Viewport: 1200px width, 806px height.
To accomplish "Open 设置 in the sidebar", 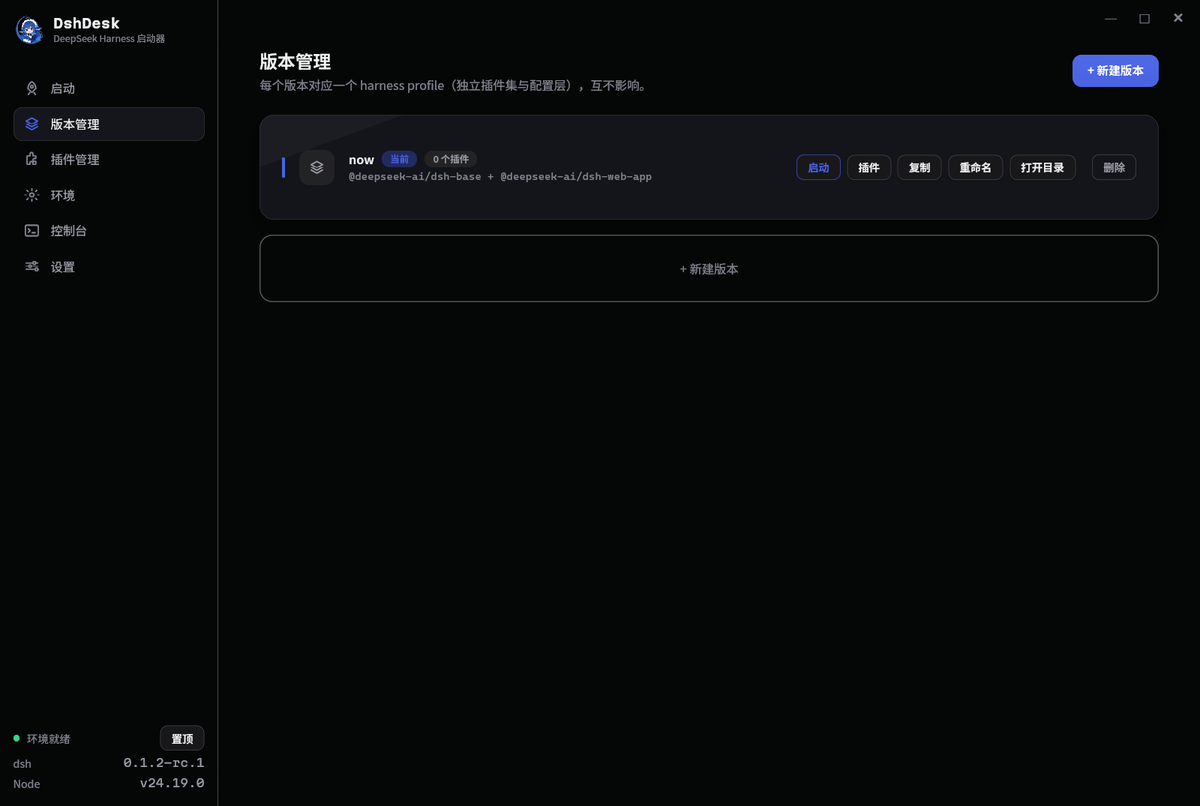I will [x=109, y=266].
